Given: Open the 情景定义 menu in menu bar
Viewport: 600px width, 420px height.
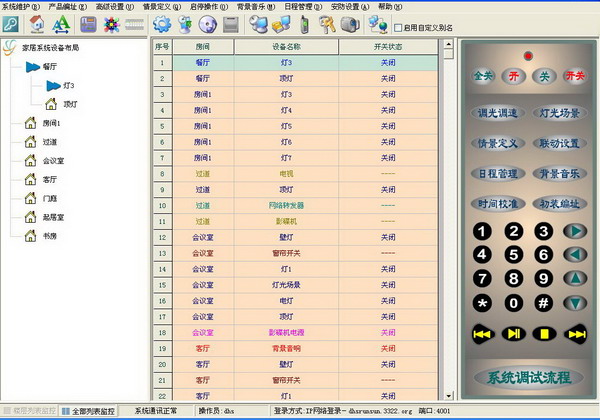Looking at the screenshot, I should click(x=162, y=7).
